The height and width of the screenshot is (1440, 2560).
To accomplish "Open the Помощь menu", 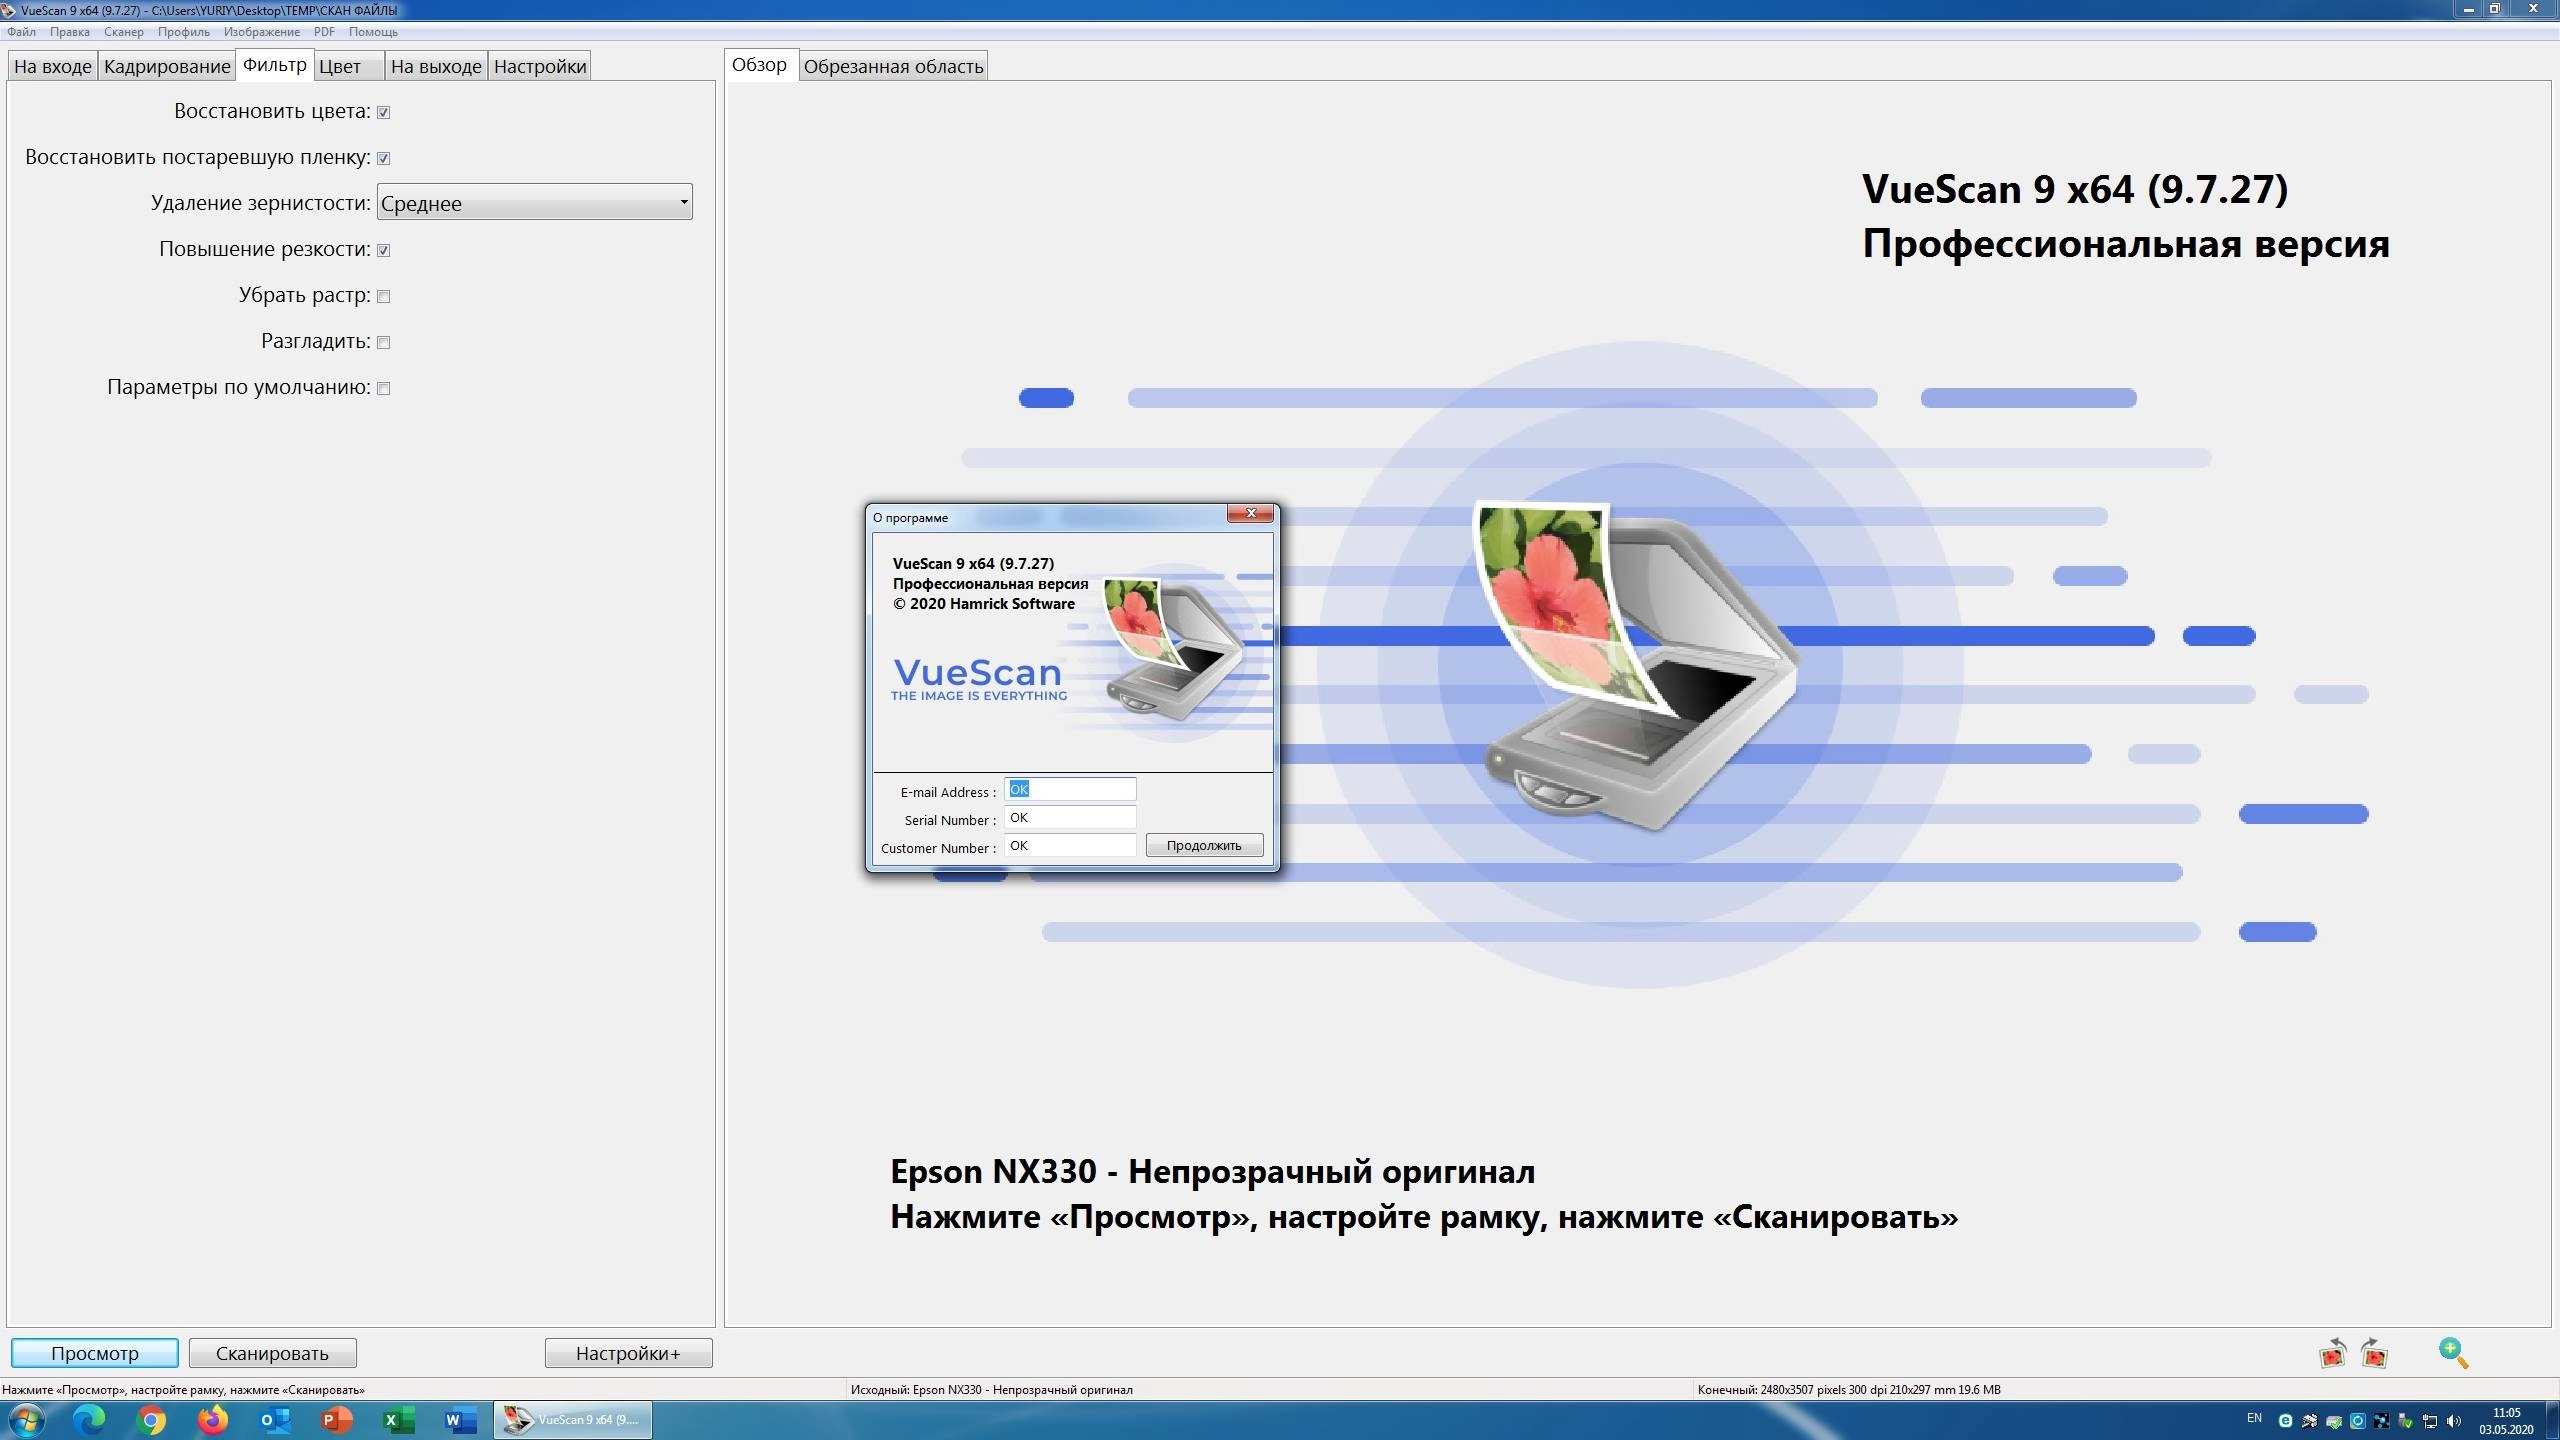I will (373, 32).
